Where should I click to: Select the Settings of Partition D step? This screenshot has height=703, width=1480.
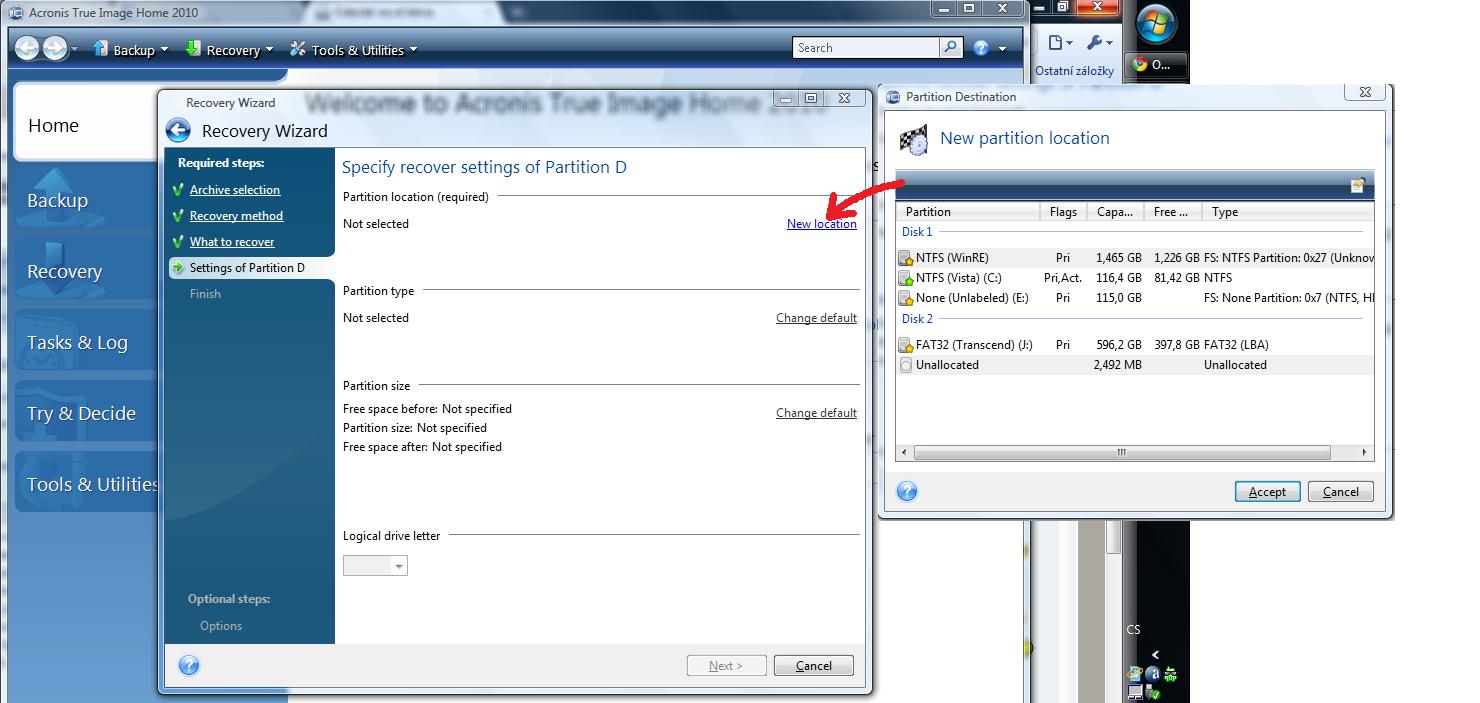(x=251, y=268)
